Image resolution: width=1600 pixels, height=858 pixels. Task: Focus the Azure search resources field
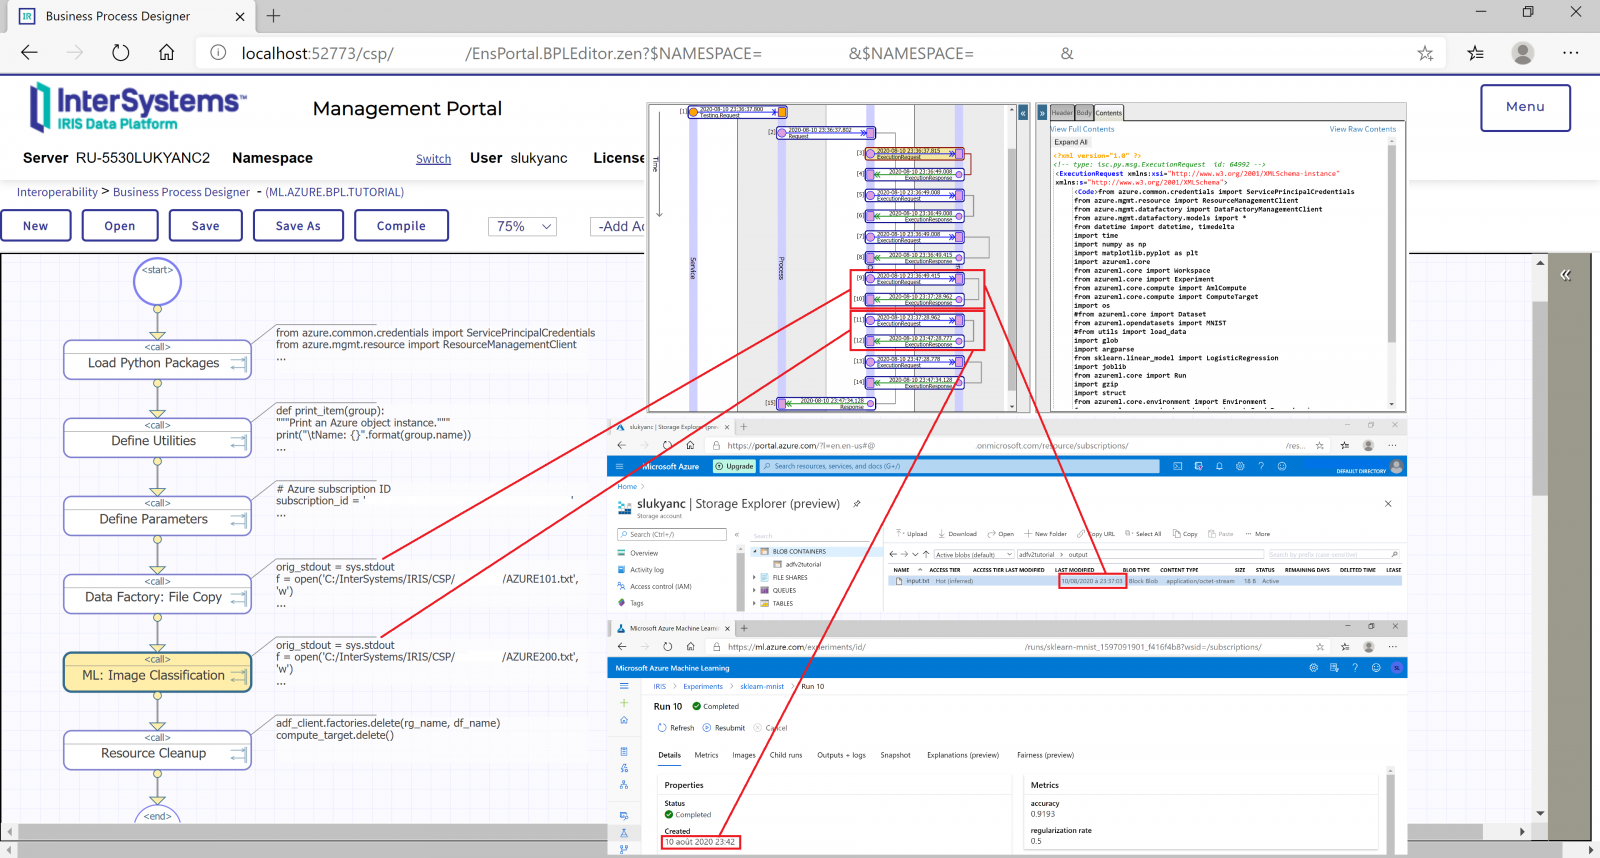tap(959, 466)
